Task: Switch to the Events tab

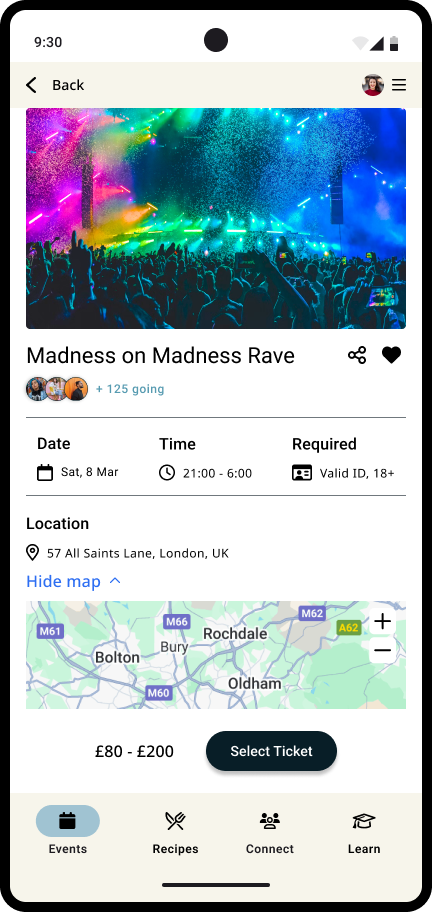Action: [67, 830]
